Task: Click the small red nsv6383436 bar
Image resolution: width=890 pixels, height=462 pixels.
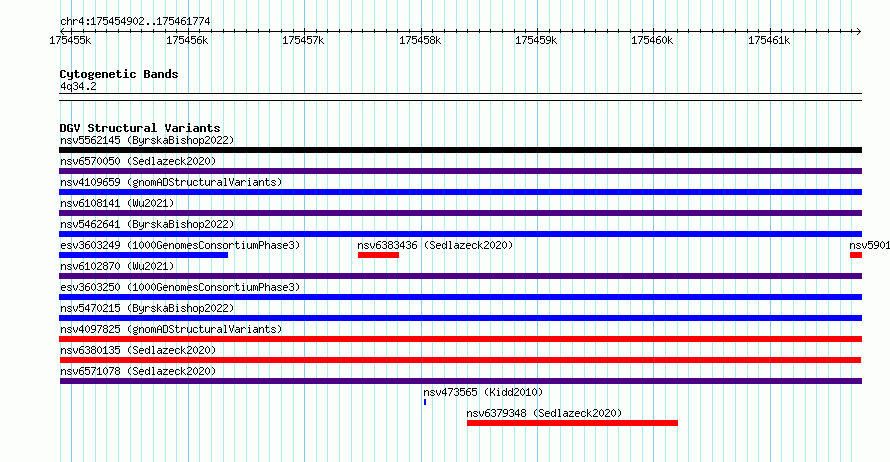Action: pyautogui.click(x=379, y=255)
